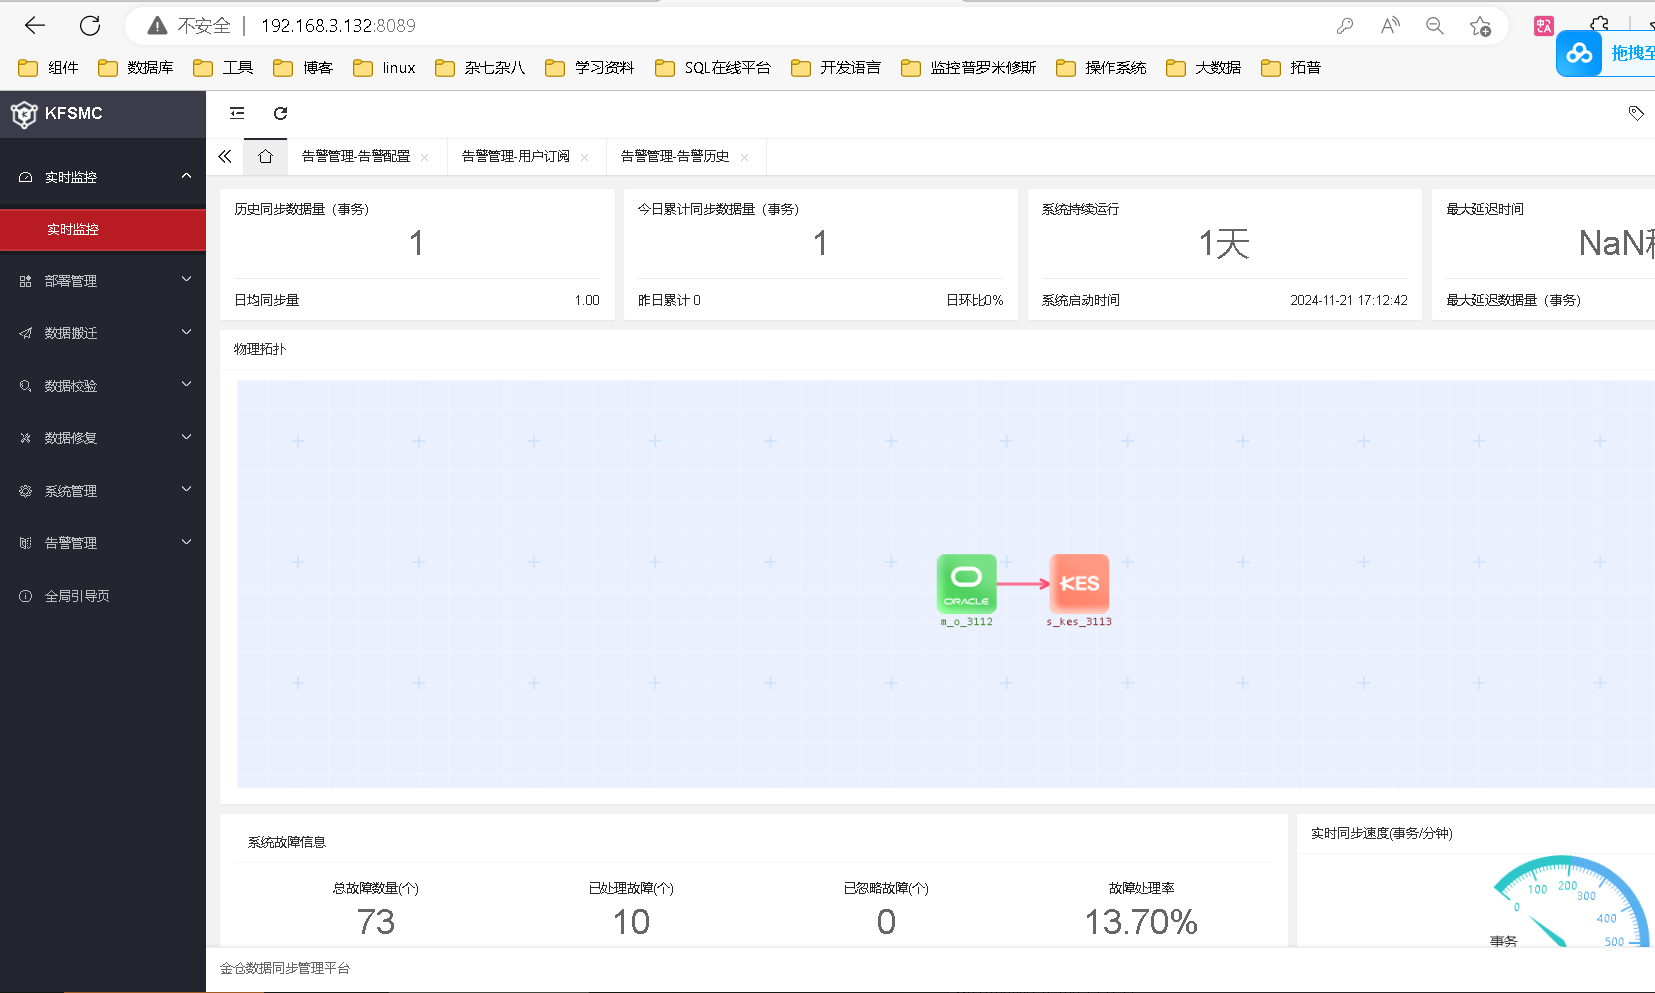The height and width of the screenshot is (993, 1655).
Task: Open the linux bookmark folder
Action: click(x=384, y=68)
